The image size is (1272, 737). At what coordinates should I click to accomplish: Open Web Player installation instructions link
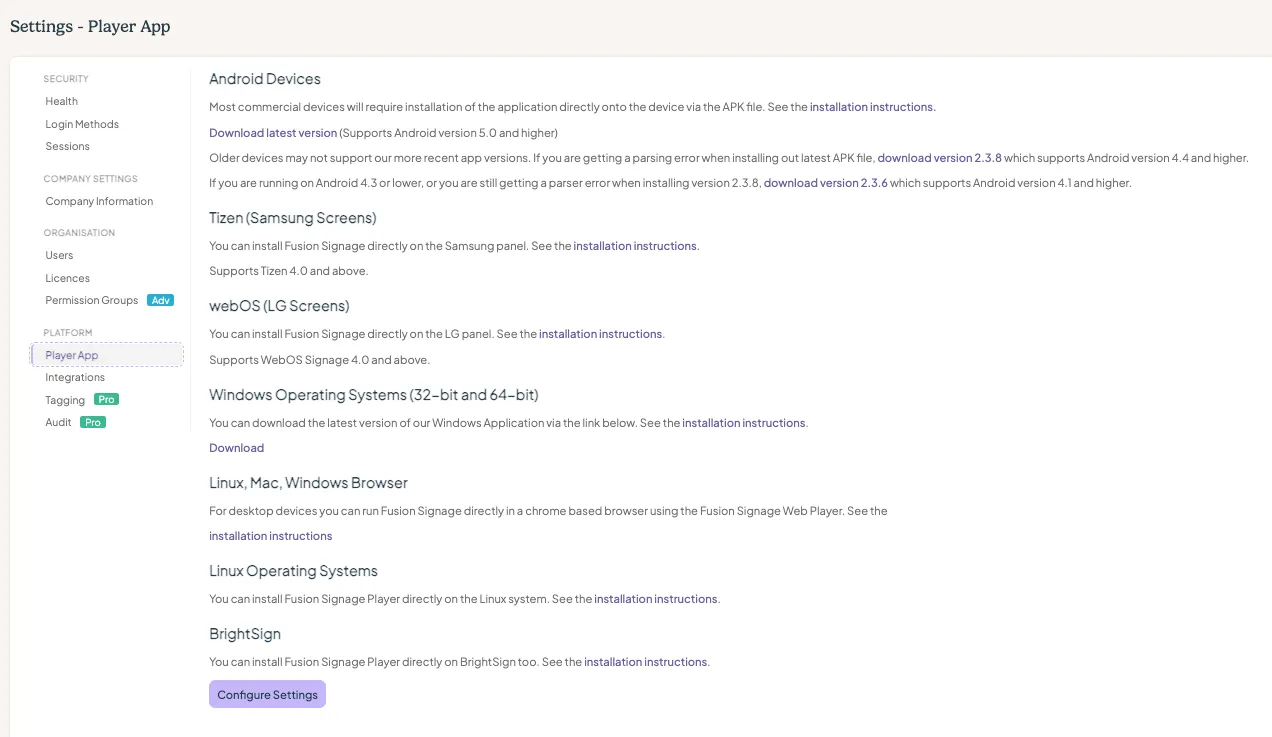point(270,536)
